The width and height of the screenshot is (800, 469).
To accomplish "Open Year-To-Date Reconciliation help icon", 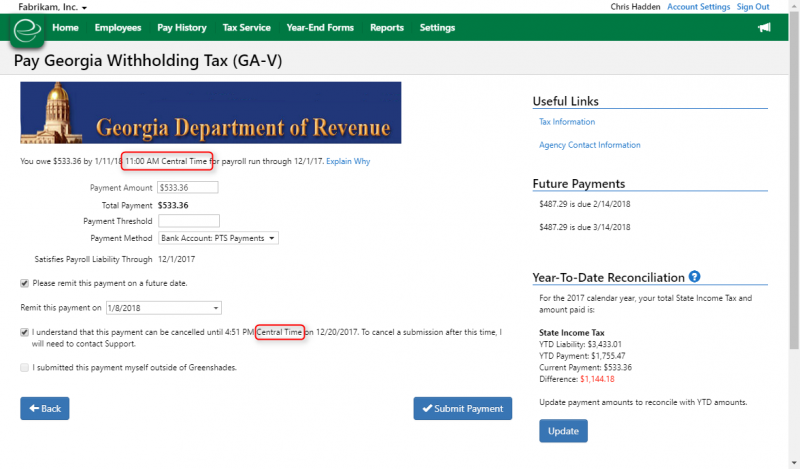I will [694, 277].
